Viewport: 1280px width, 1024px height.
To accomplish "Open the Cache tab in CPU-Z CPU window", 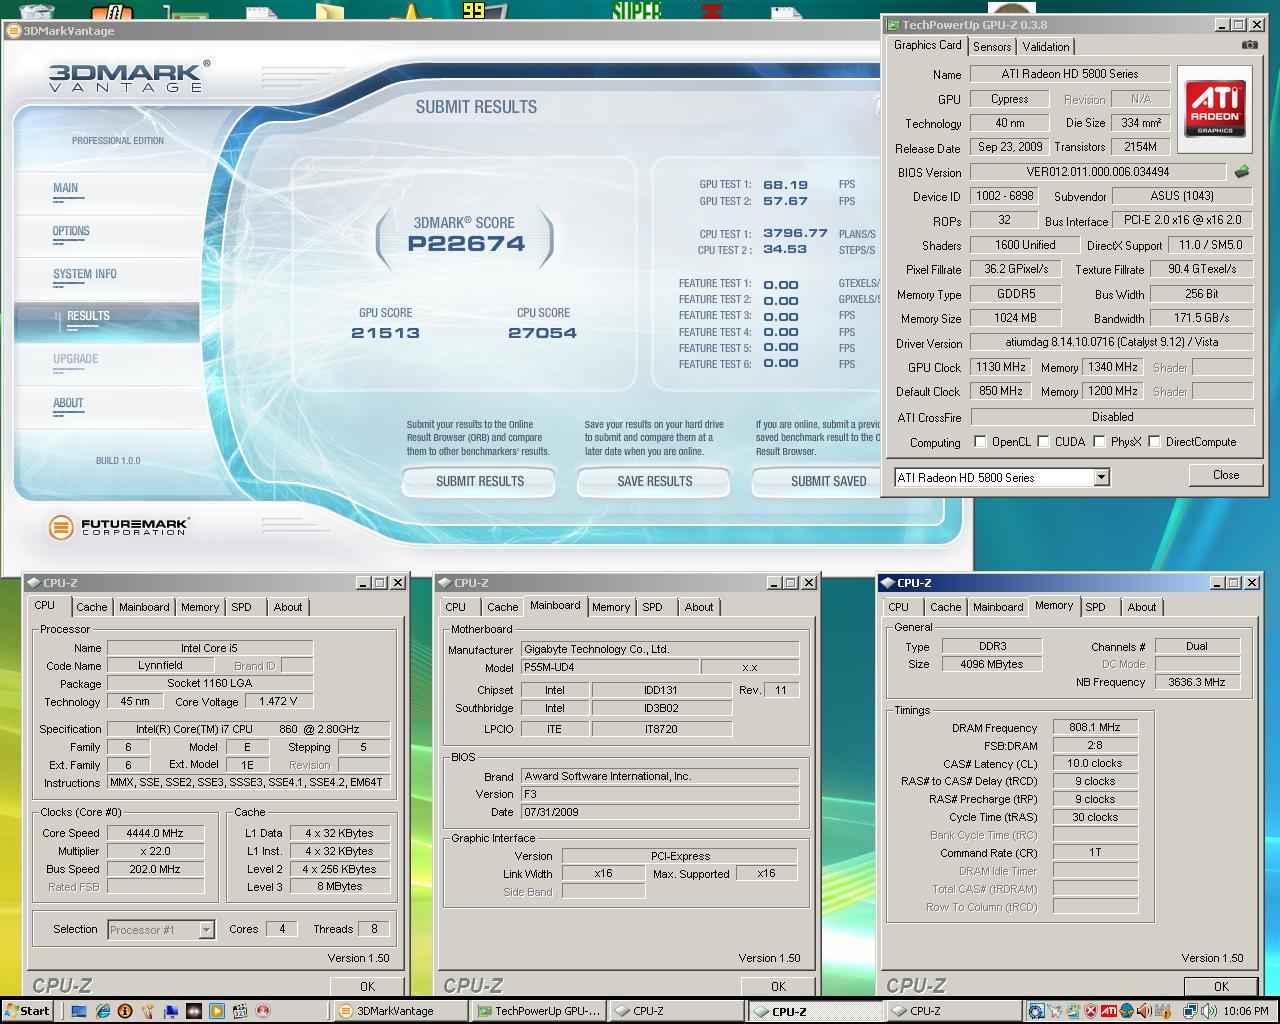I will coord(92,607).
